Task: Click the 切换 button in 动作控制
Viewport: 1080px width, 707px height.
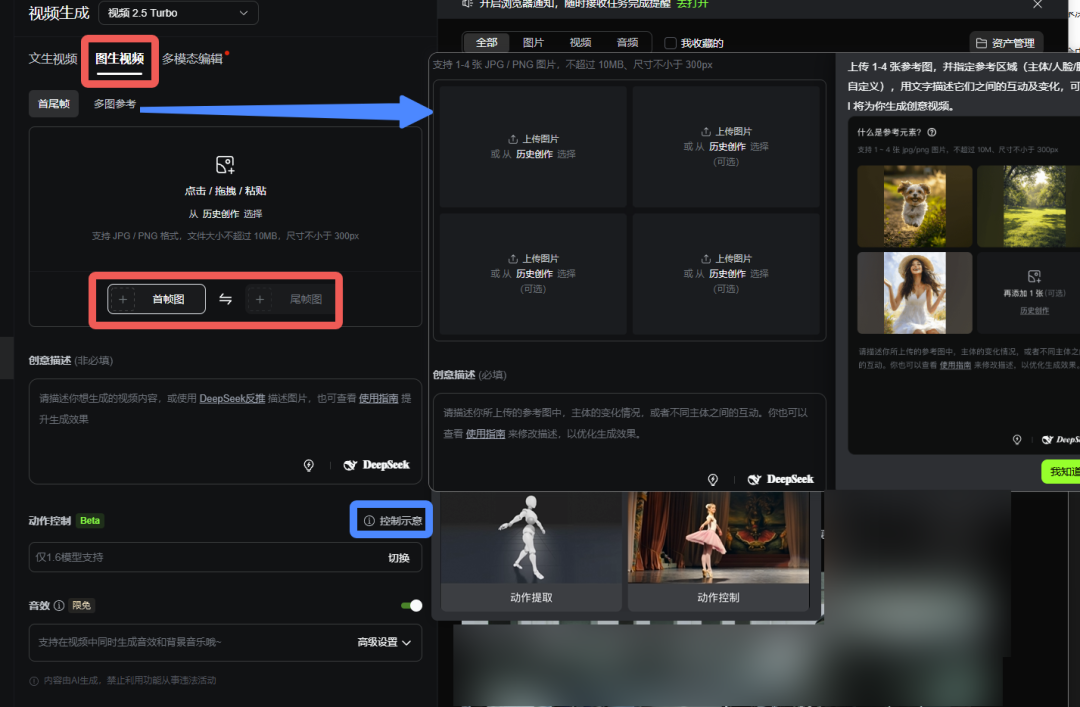Action: tap(399, 557)
